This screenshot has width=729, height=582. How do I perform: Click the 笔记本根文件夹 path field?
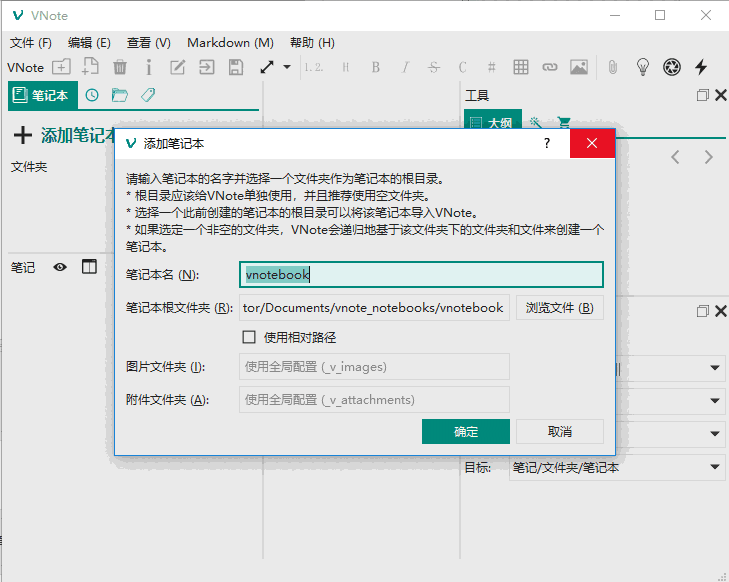point(374,308)
